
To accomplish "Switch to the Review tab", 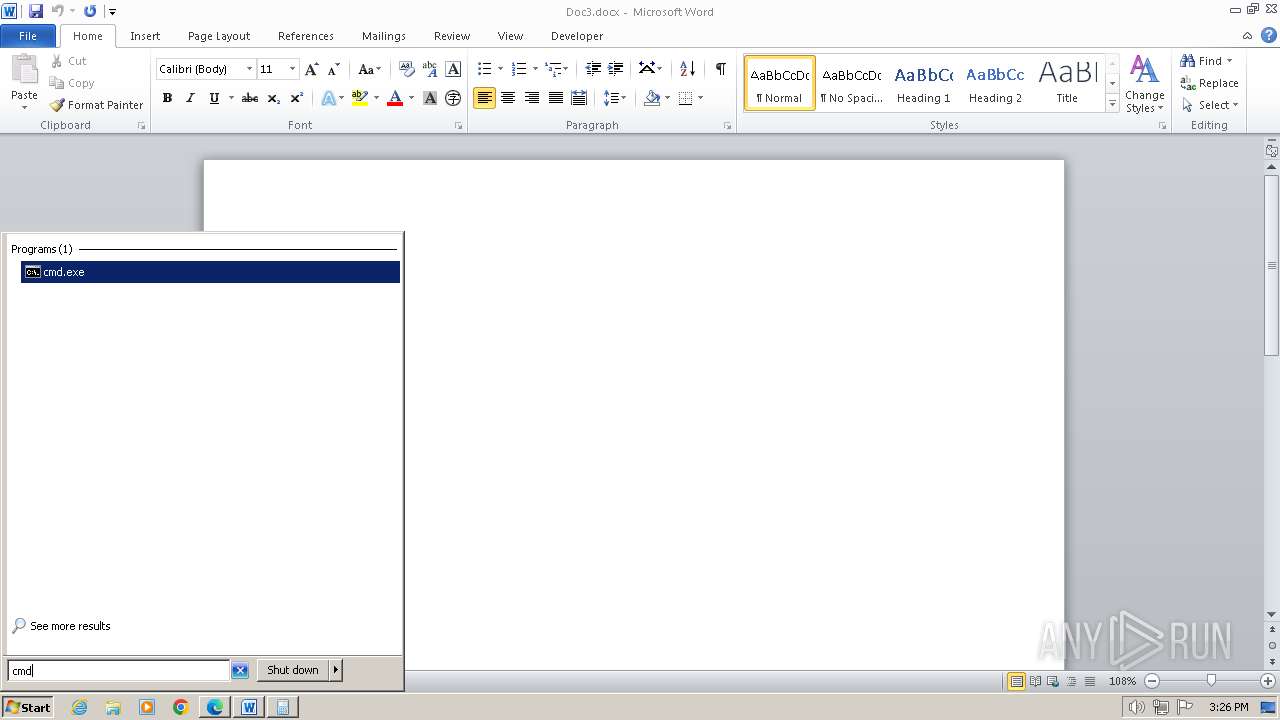I will (x=452, y=36).
